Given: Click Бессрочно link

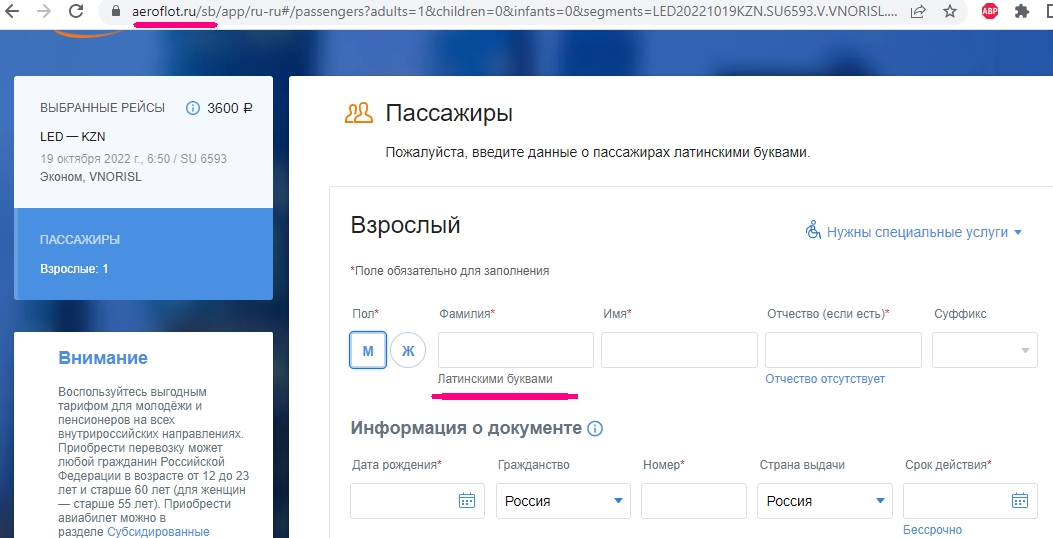Looking at the screenshot, I should click(x=932, y=530).
